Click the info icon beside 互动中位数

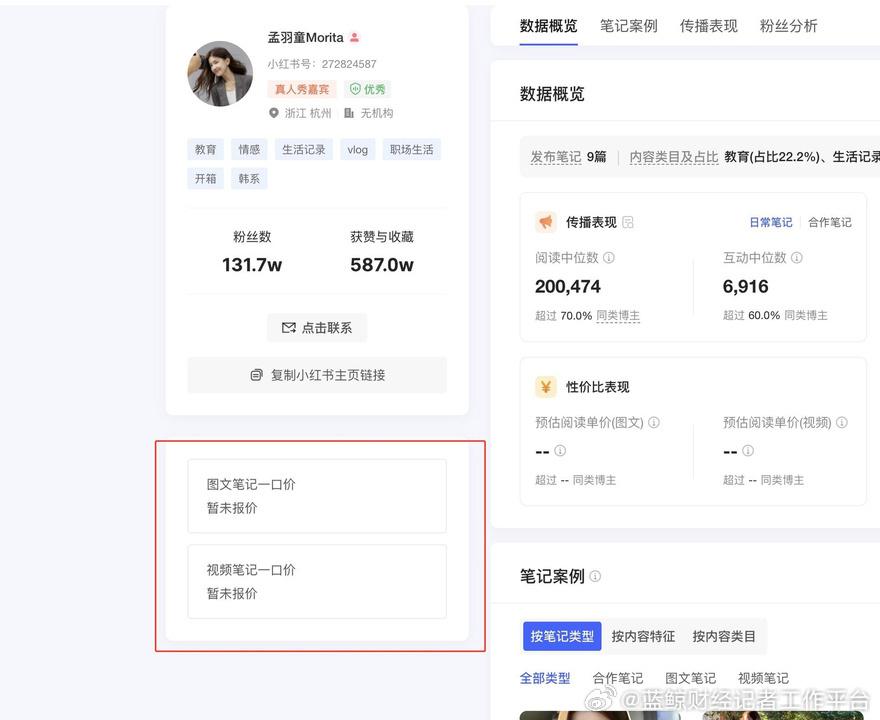tap(797, 258)
